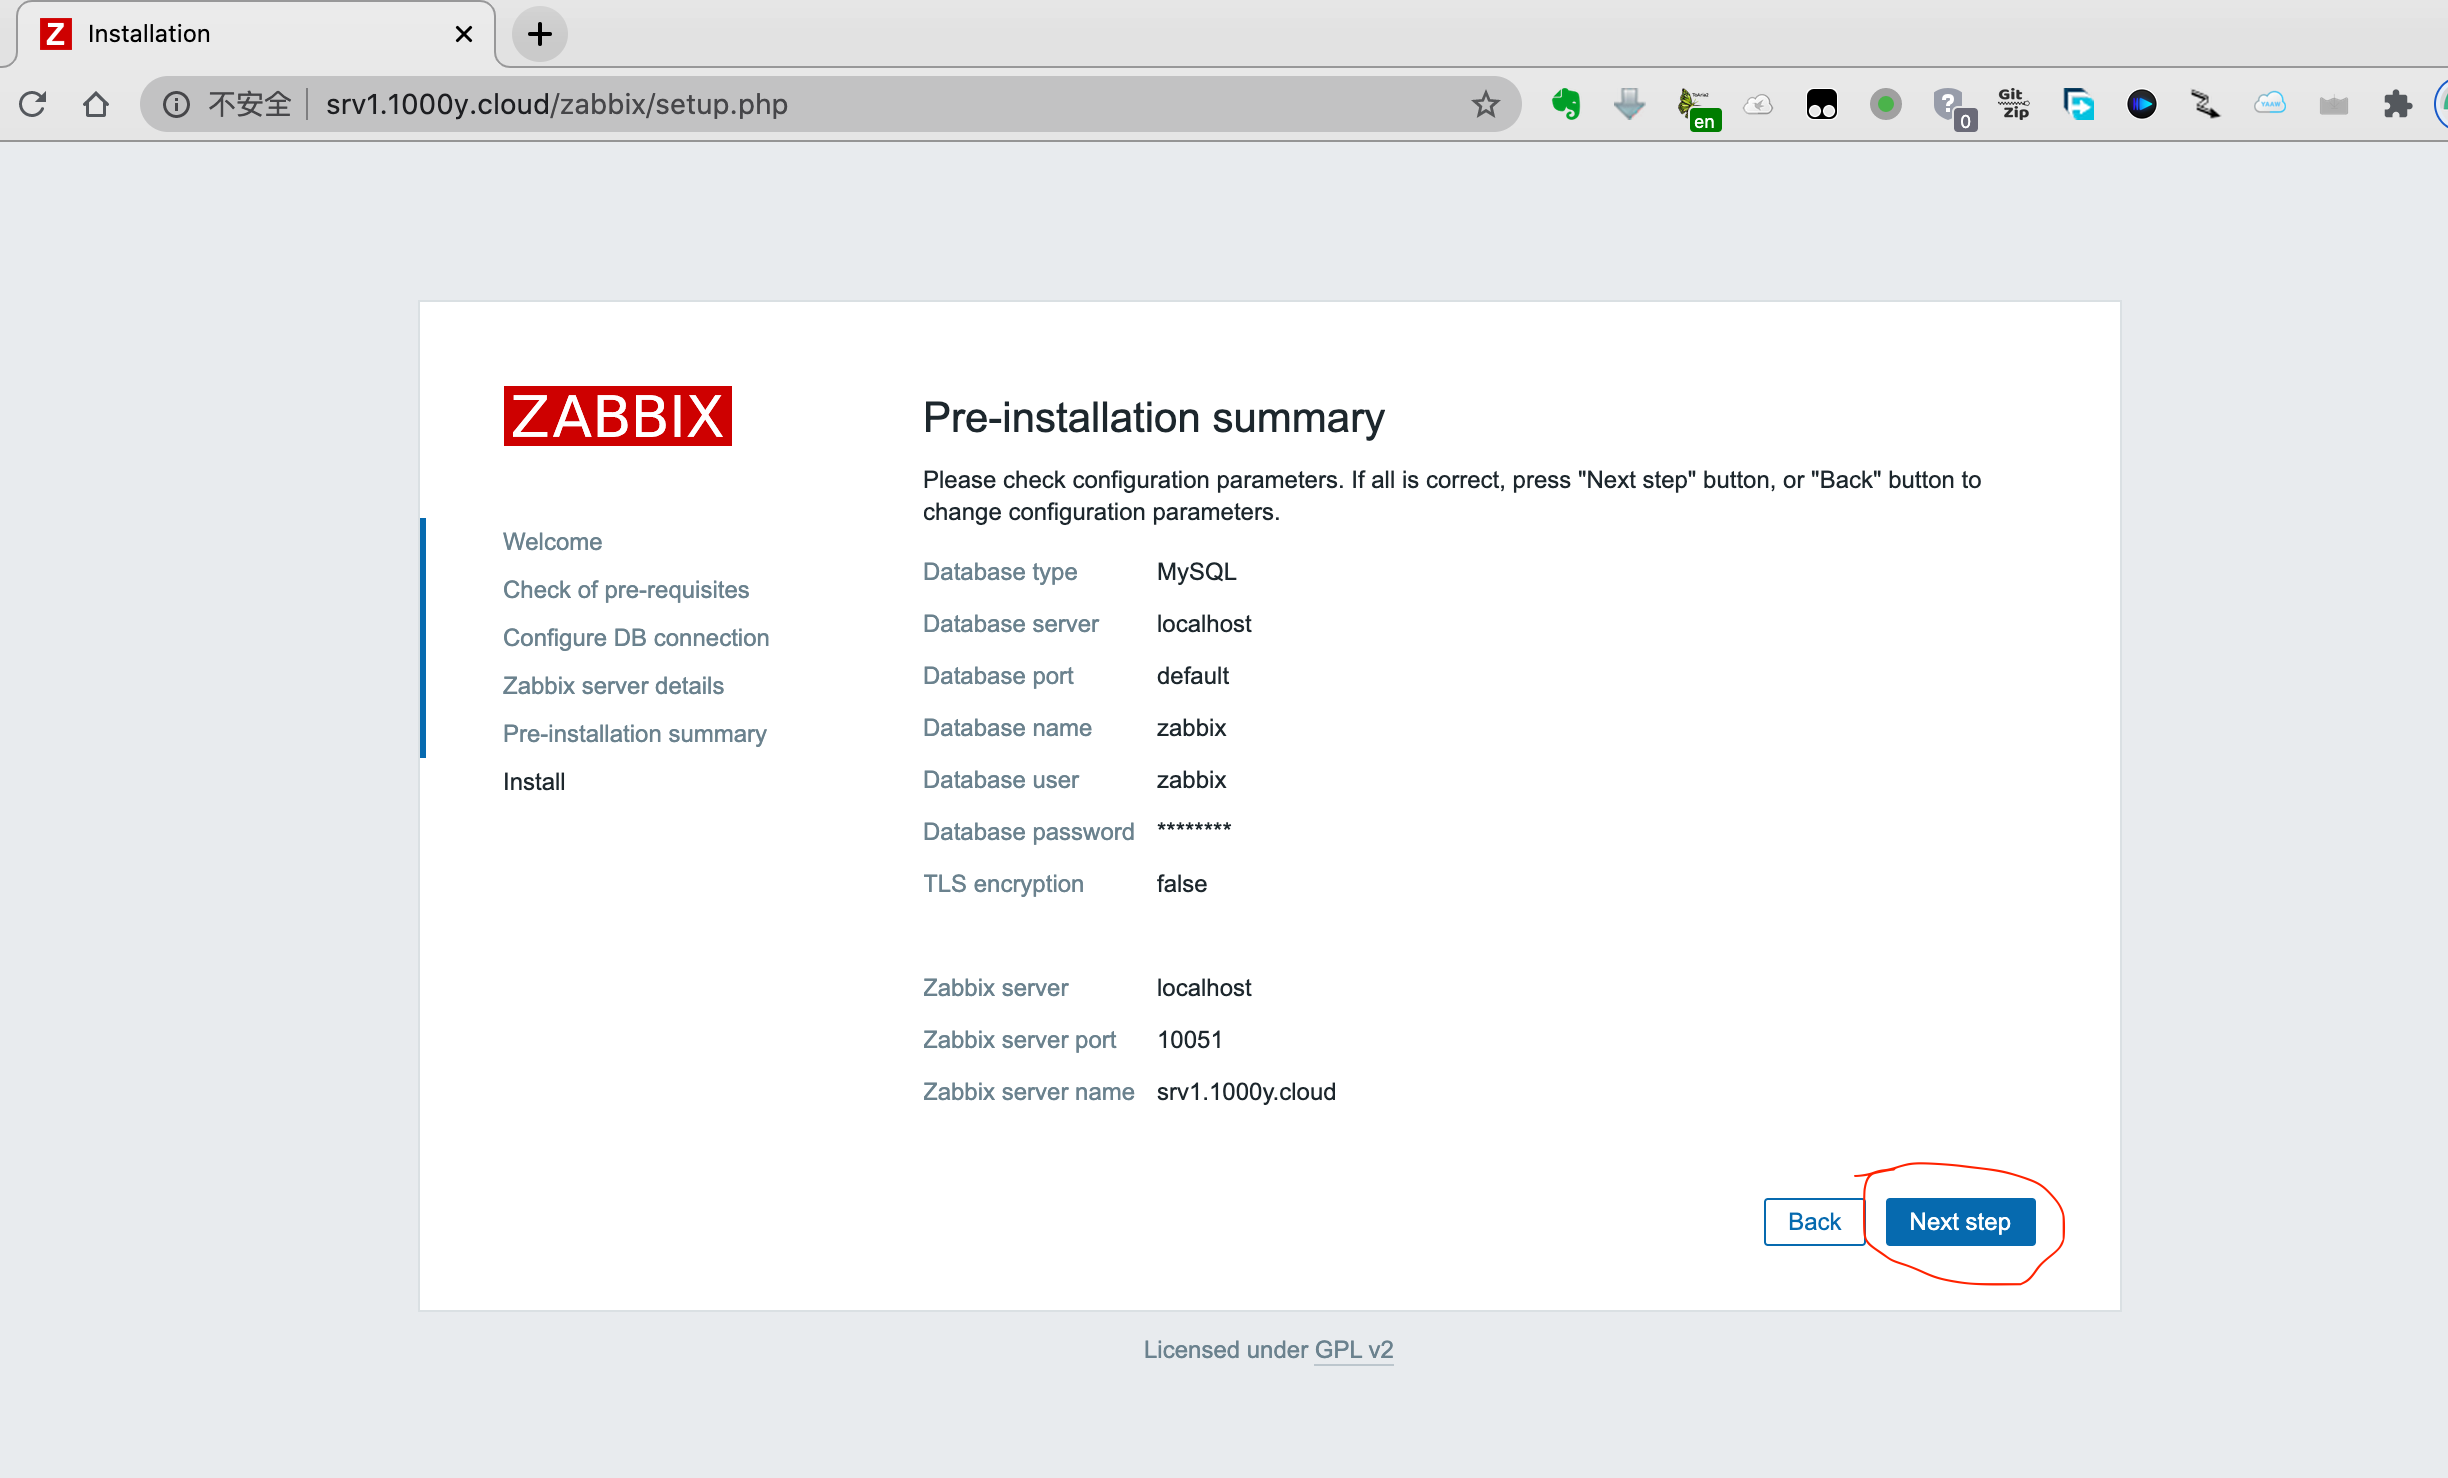
Task: Click the gray download arrow extension icon
Action: tap(1630, 104)
